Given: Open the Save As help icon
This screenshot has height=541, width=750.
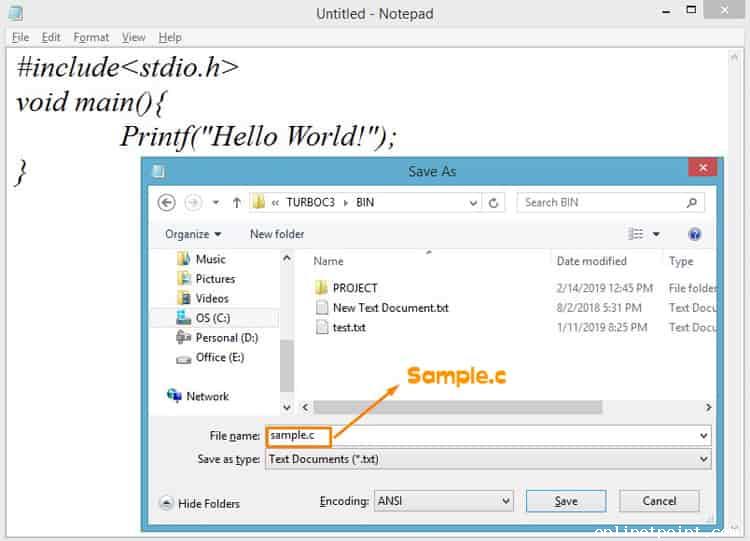Looking at the screenshot, I should click(695, 234).
